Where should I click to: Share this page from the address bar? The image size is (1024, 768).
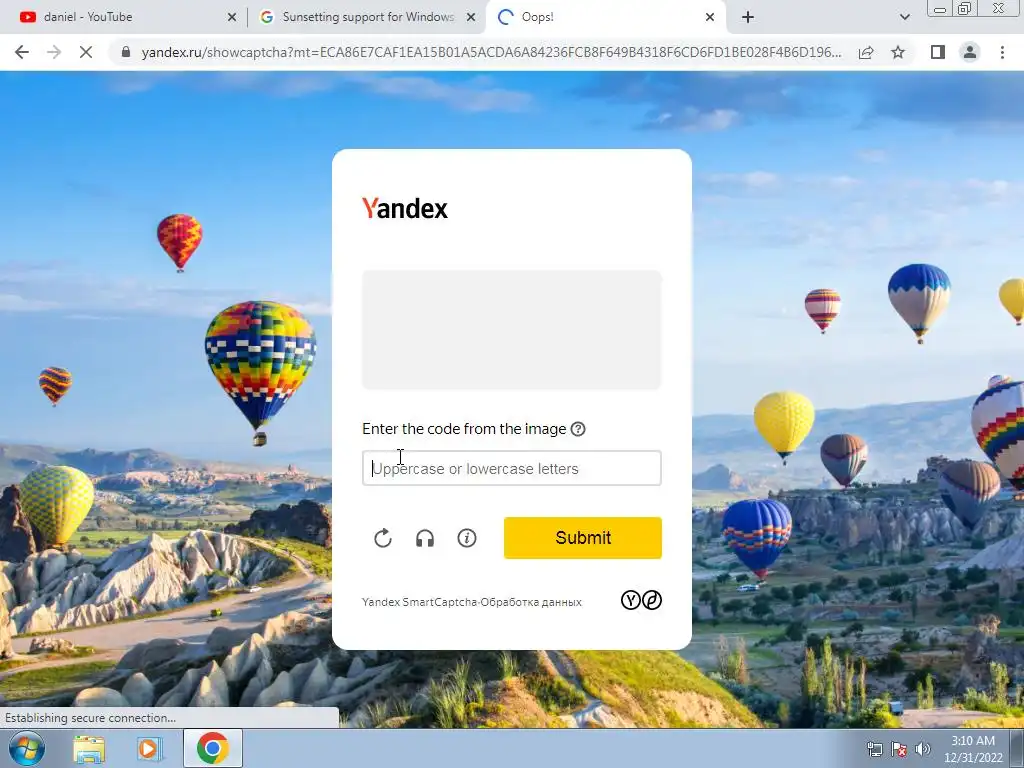coord(866,52)
